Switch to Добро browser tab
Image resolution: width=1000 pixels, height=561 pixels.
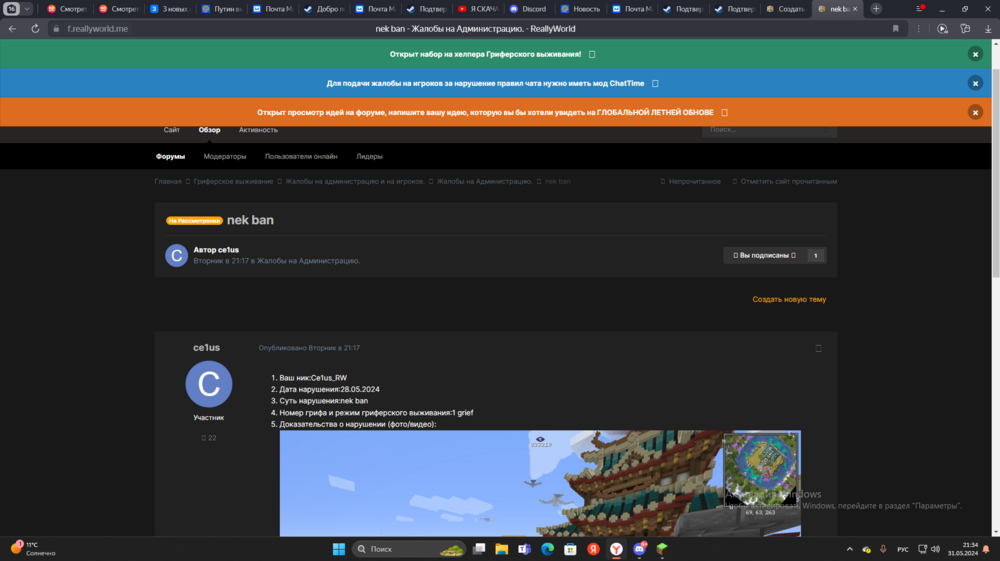pyautogui.click(x=324, y=9)
